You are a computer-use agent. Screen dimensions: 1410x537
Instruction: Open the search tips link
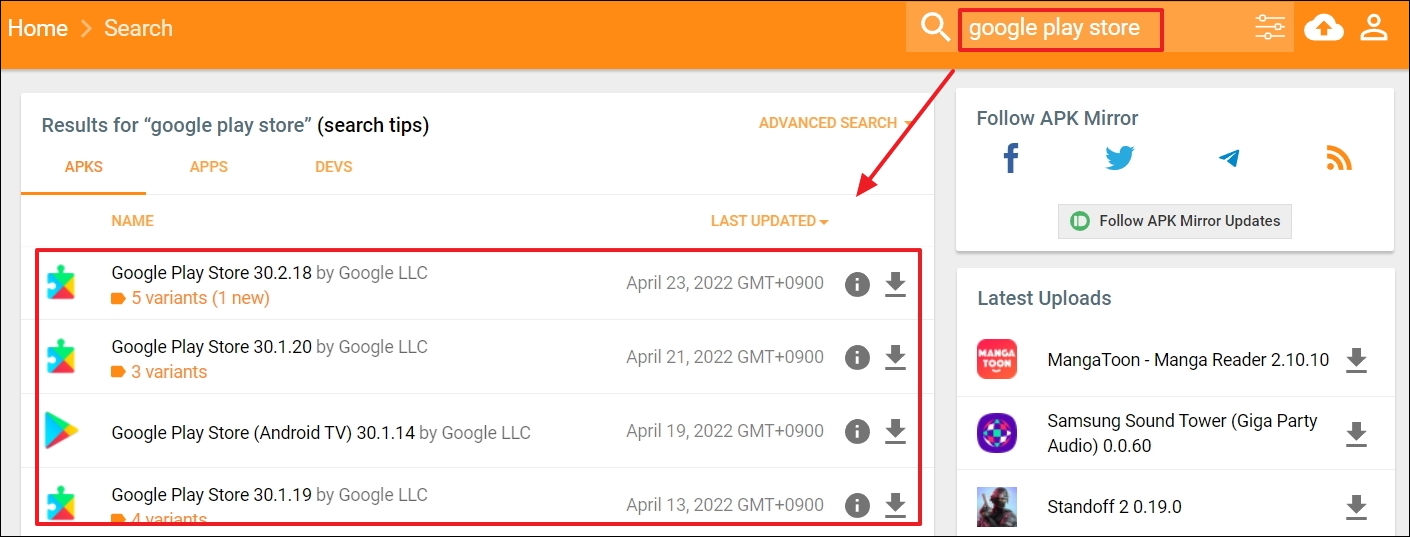click(373, 125)
